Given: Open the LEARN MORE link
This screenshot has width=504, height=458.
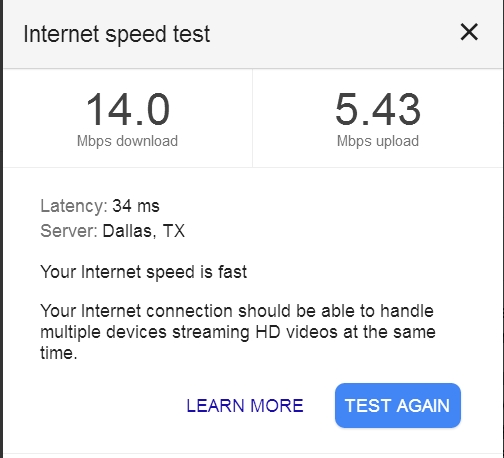Looking at the screenshot, I should [x=245, y=406].
